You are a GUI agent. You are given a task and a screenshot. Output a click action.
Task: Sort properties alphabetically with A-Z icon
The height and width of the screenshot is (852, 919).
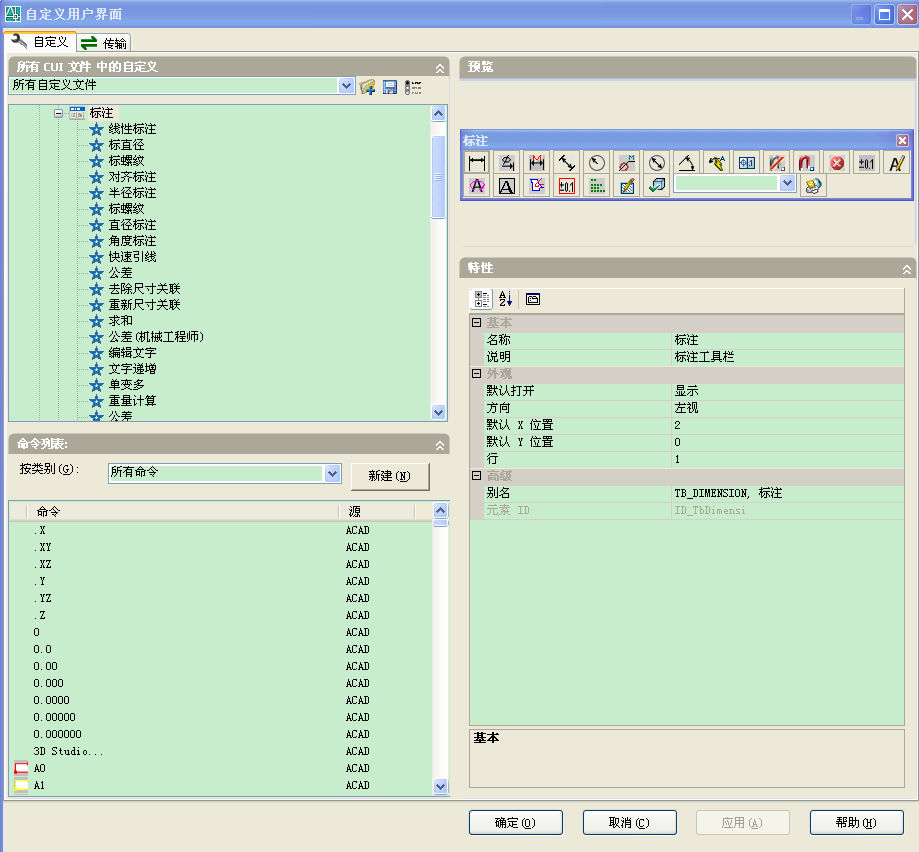(506, 299)
